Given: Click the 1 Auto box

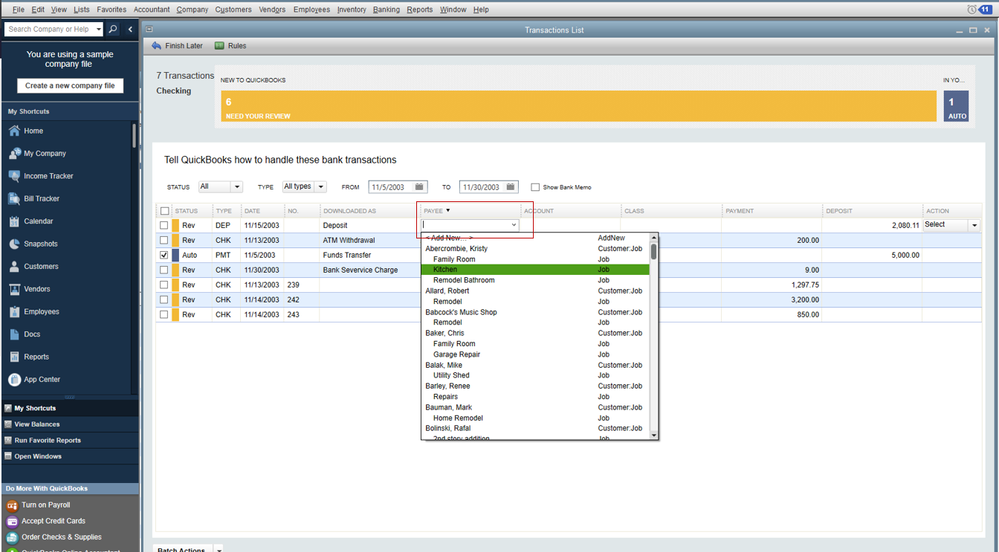Looking at the screenshot, I should 956,106.
